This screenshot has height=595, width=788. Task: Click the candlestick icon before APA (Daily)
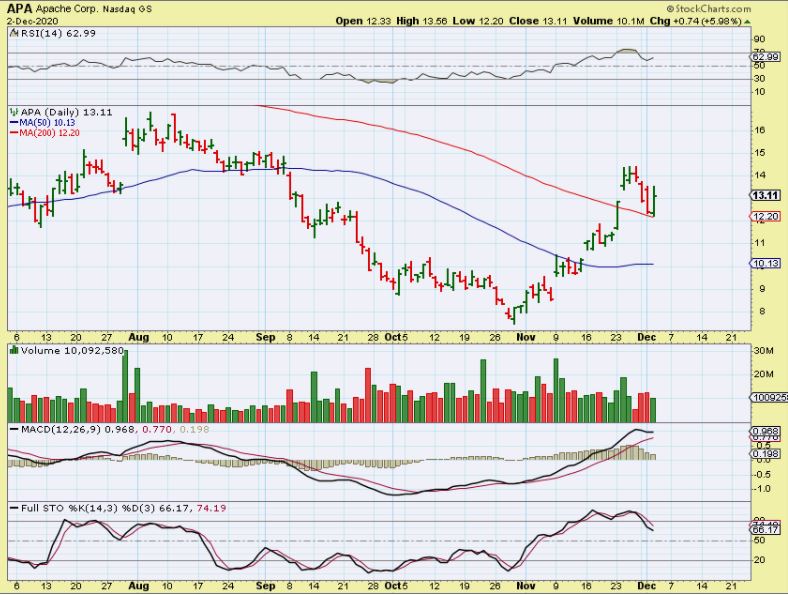click(14, 112)
